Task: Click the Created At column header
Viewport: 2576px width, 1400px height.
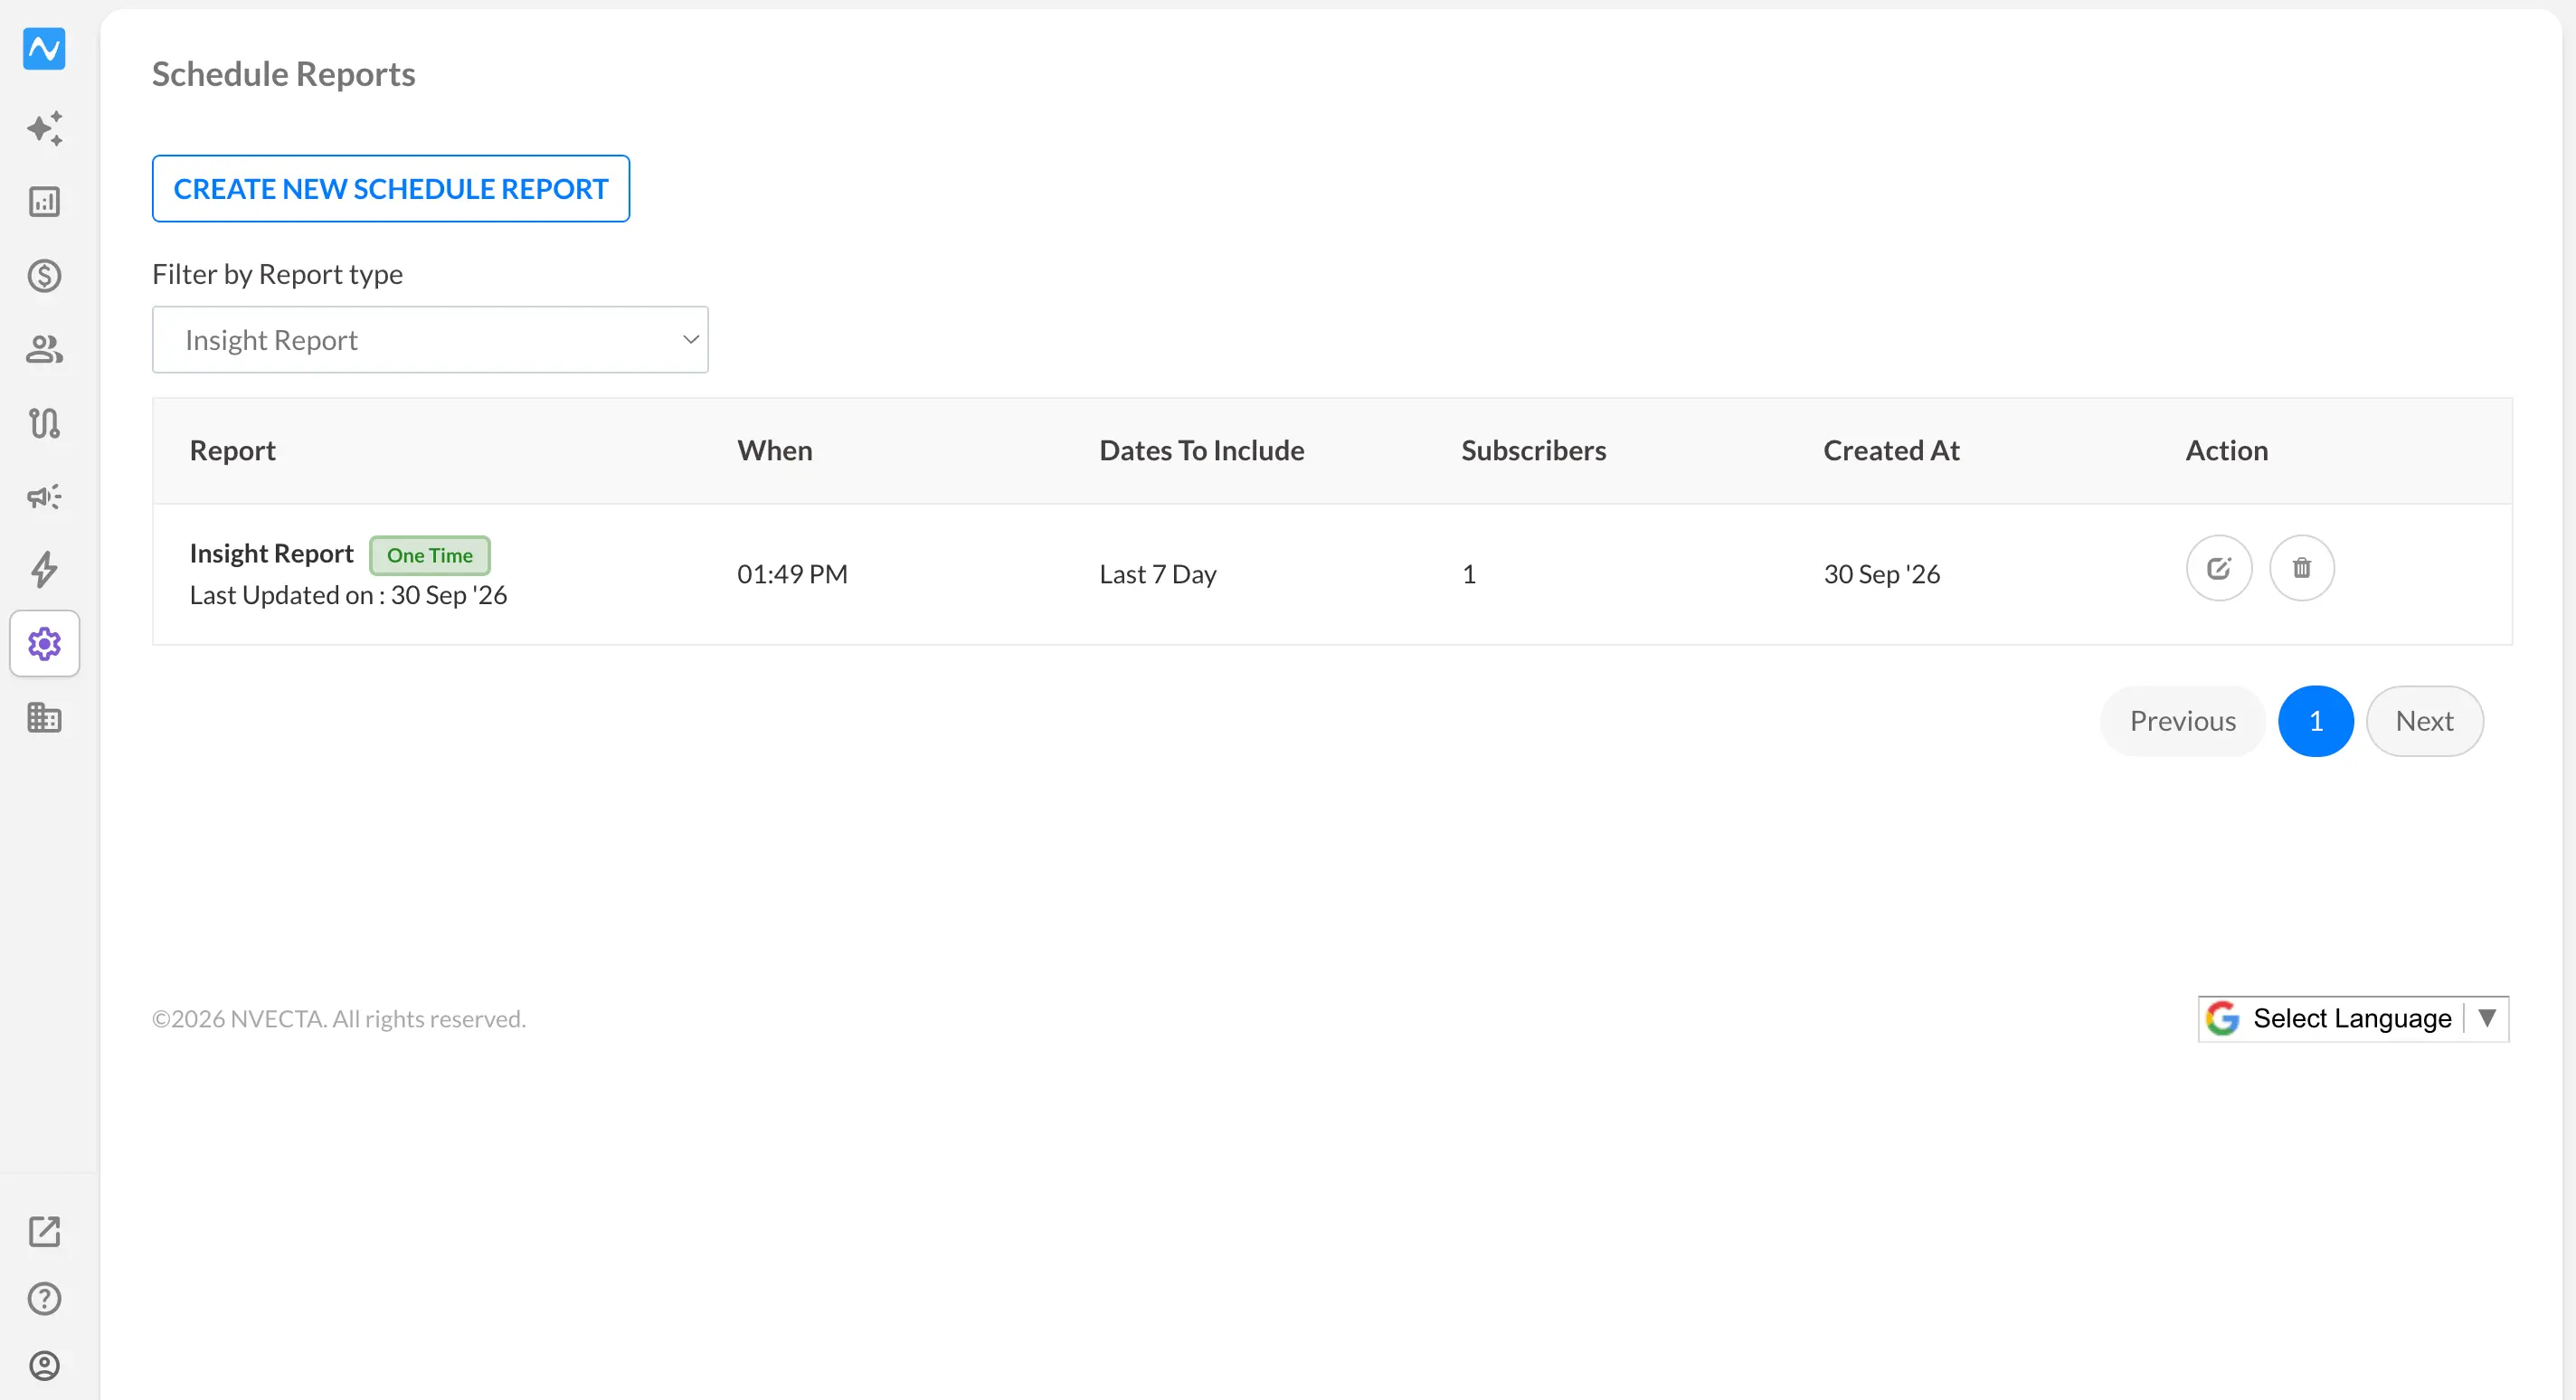Action: tap(1892, 451)
